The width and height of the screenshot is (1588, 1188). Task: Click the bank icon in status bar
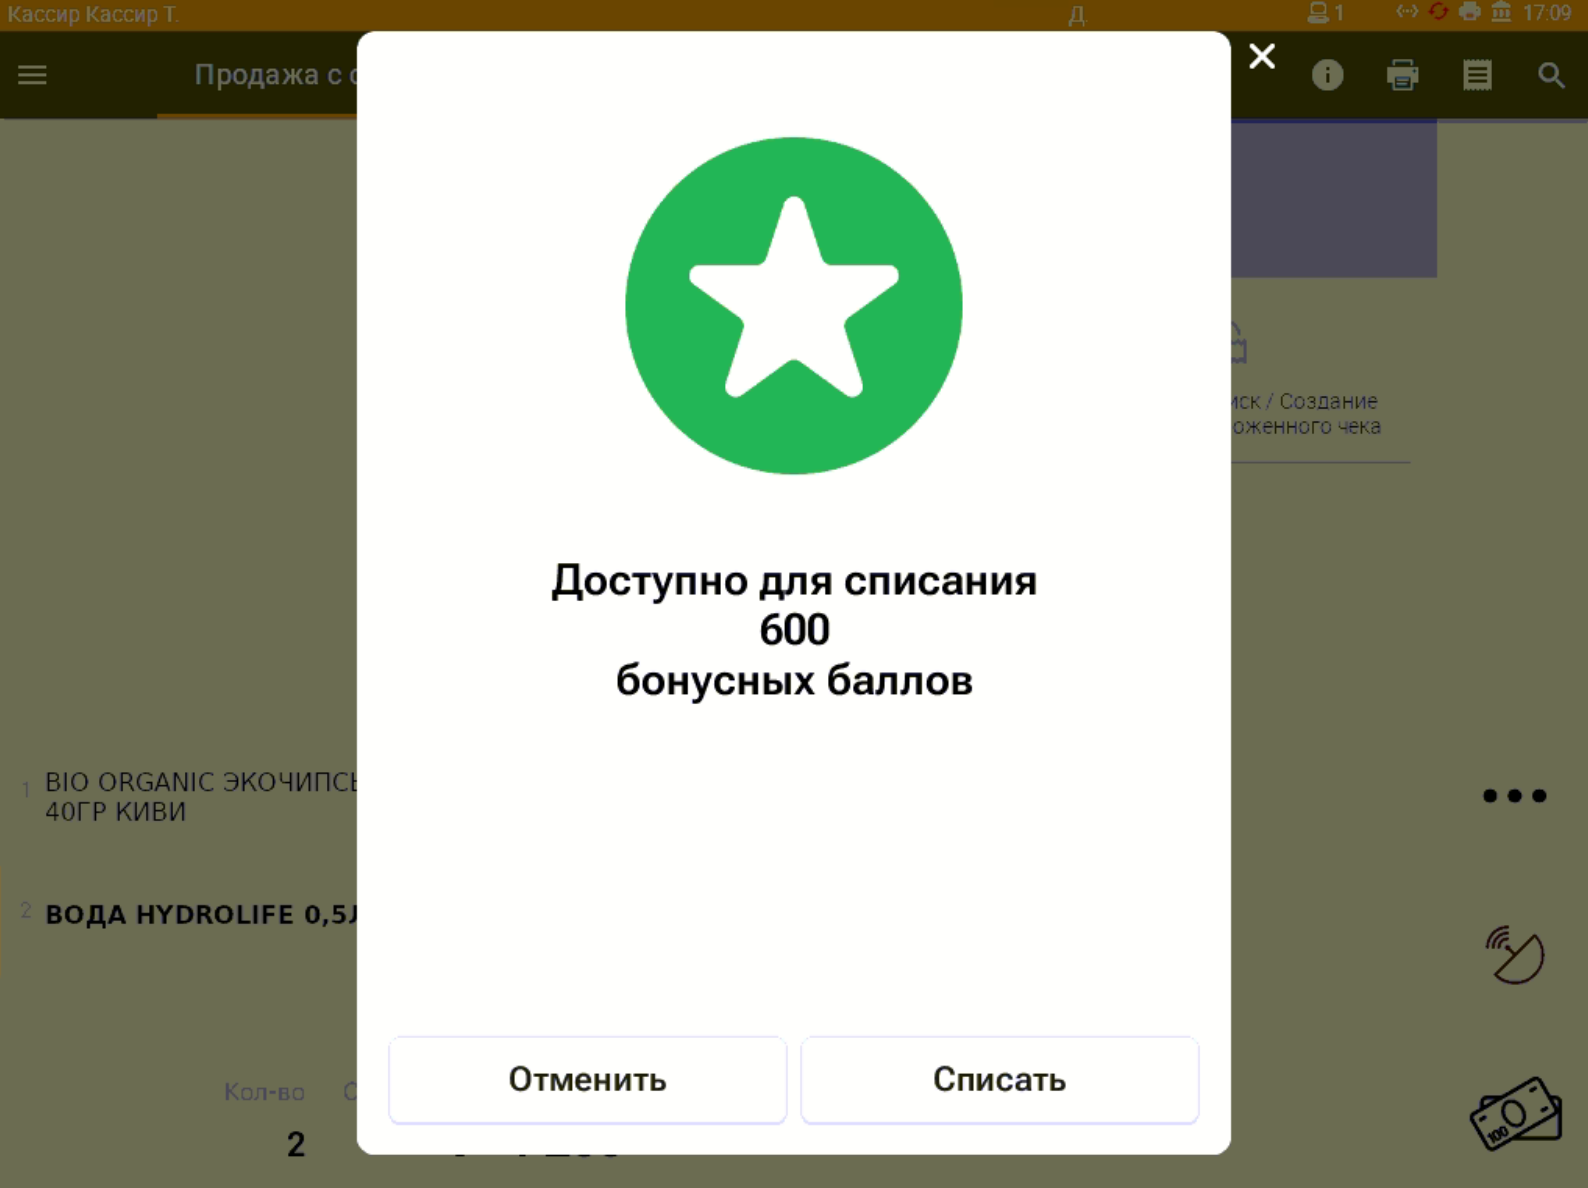click(1501, 12)
